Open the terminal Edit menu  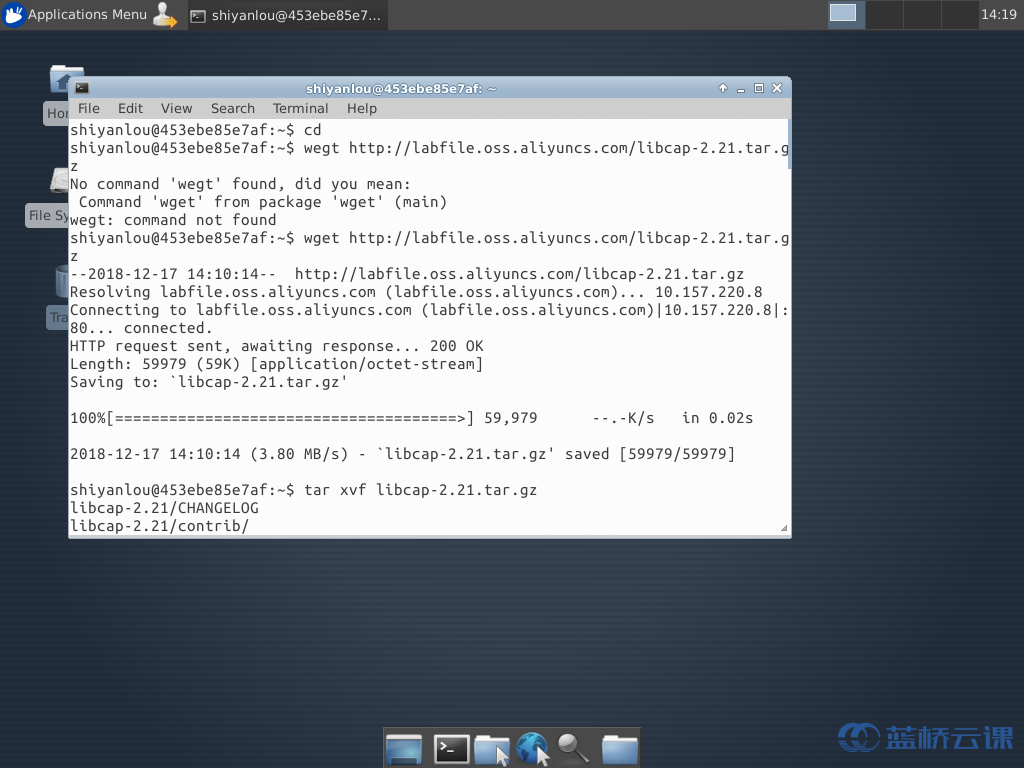tap(130, 108)
